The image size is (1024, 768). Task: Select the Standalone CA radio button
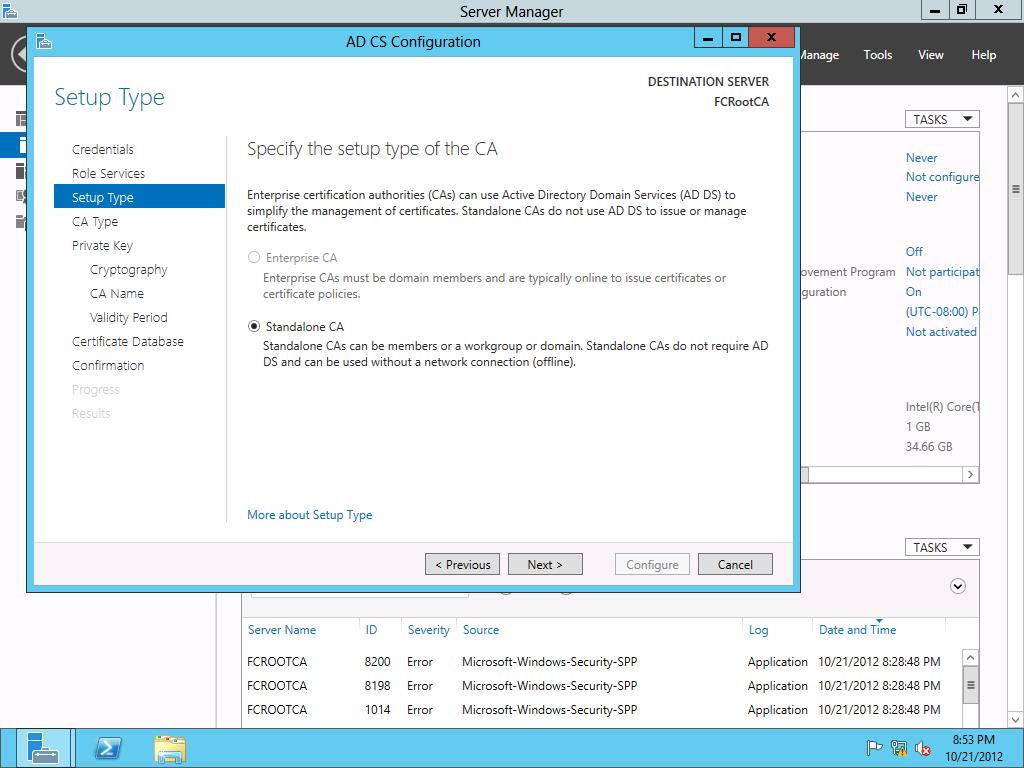[254, 327]
